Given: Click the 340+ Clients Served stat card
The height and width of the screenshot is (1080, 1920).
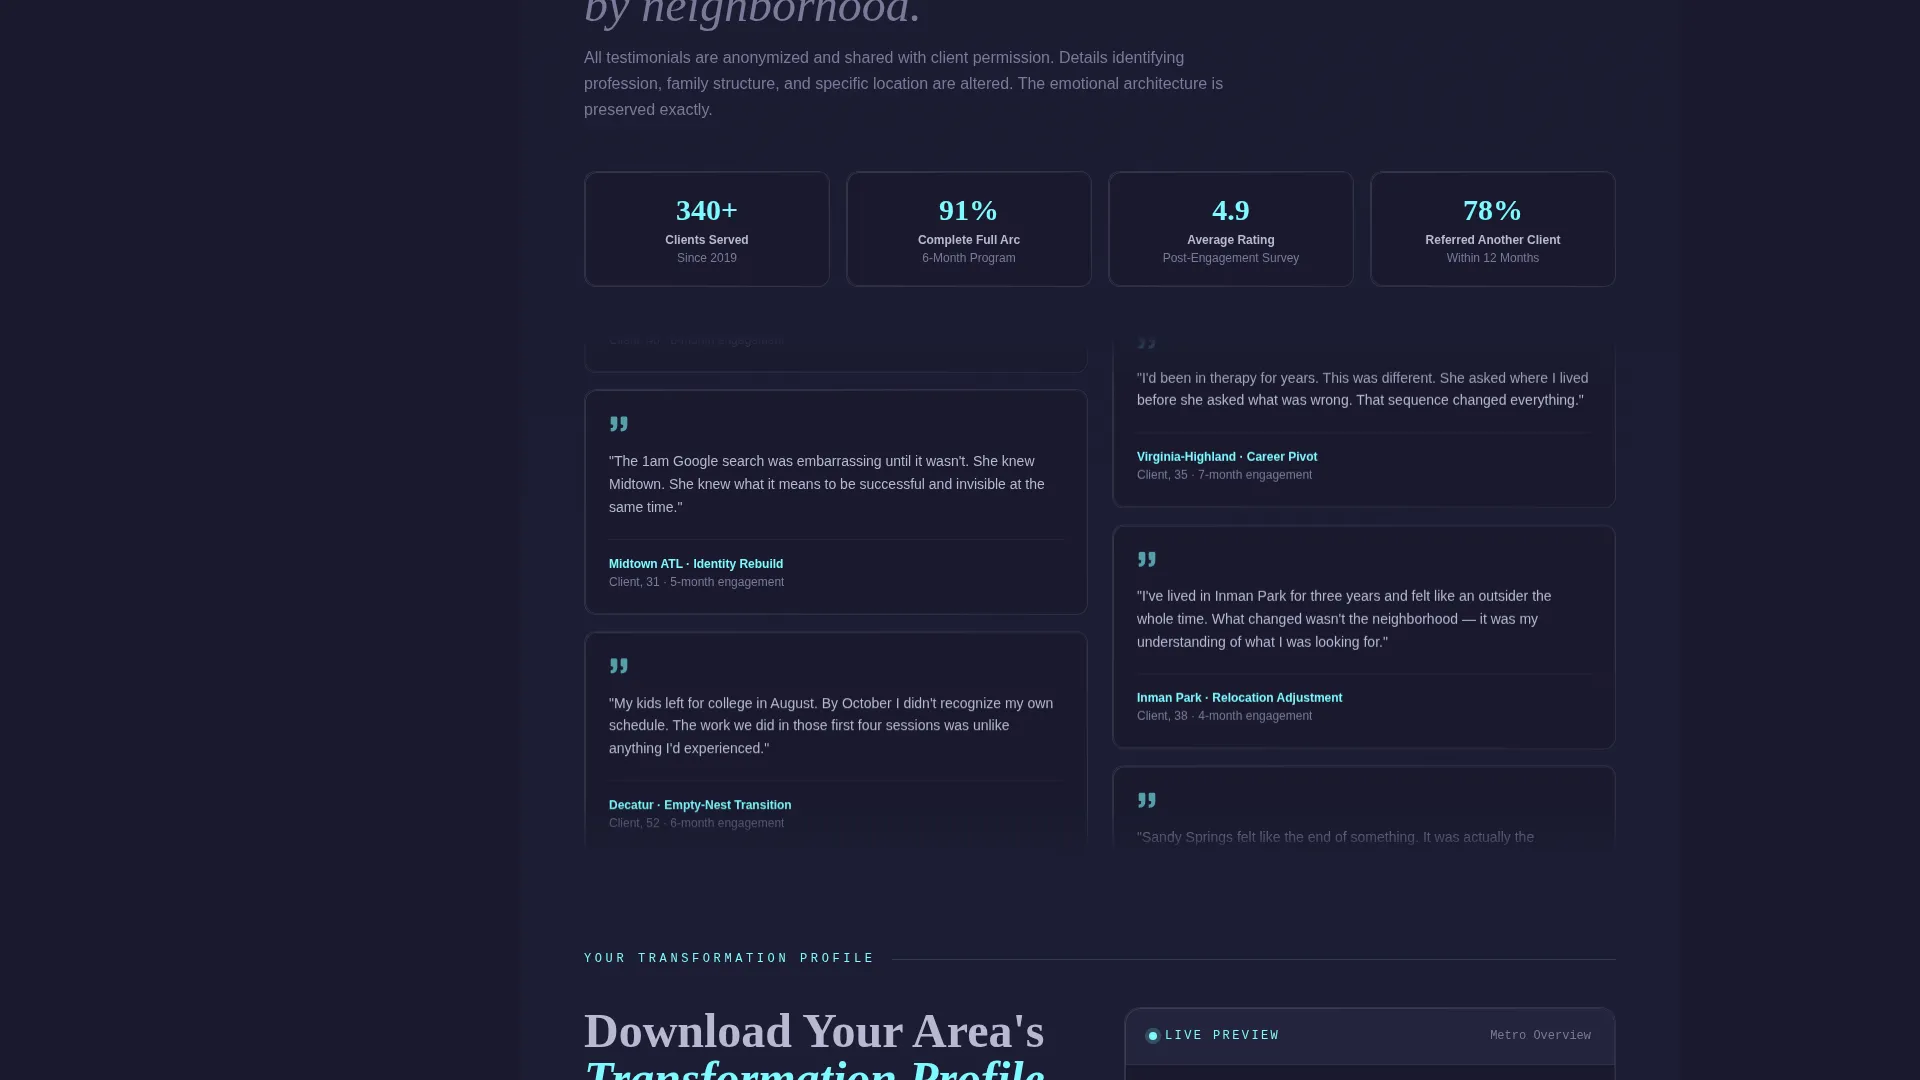Looking at the screenshot, I should pos(707,229).
